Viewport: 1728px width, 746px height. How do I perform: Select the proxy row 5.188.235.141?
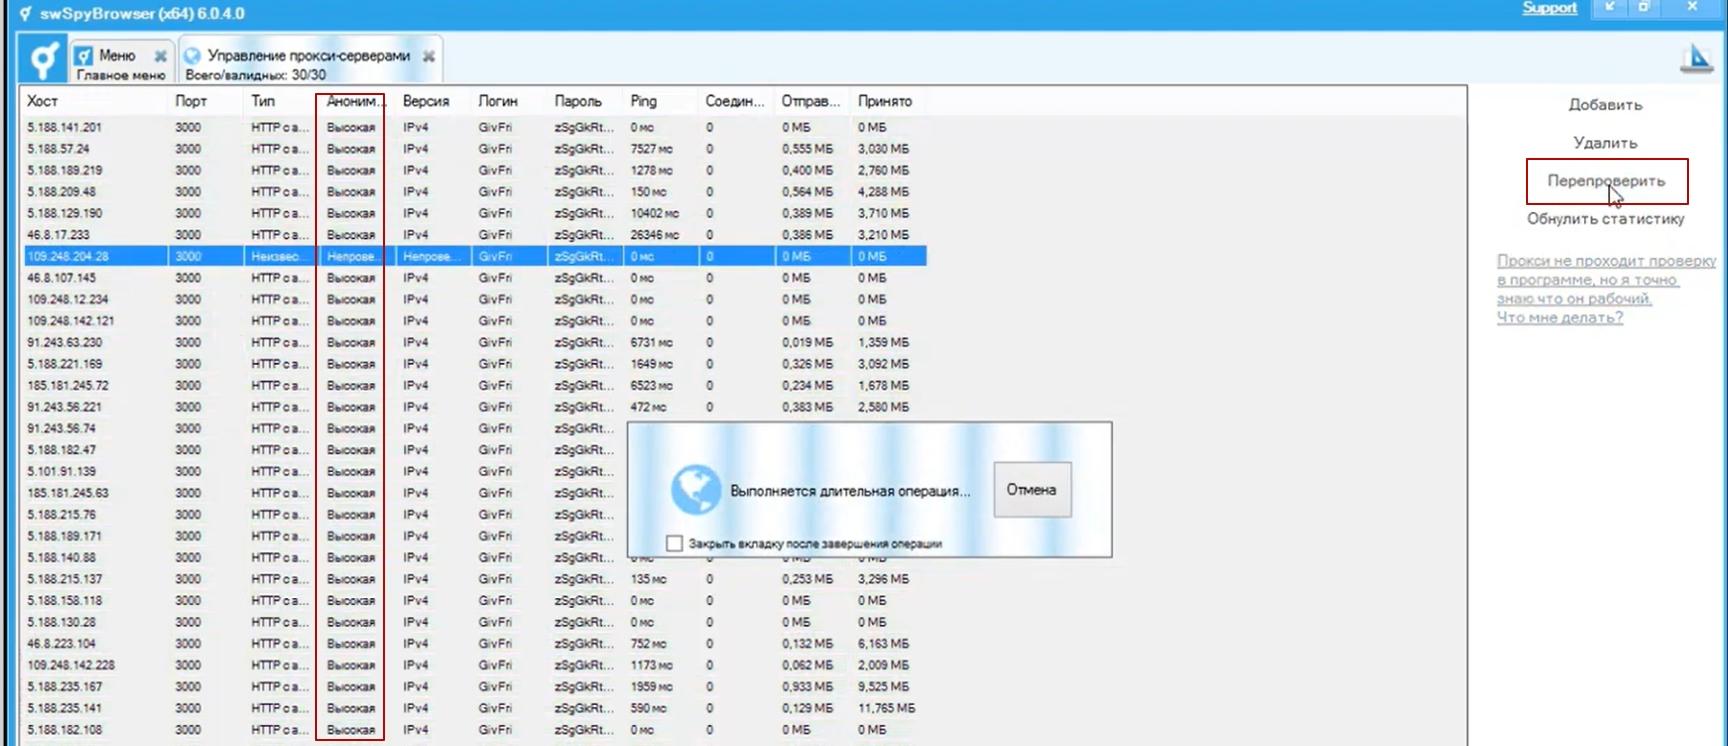(475, 708)
